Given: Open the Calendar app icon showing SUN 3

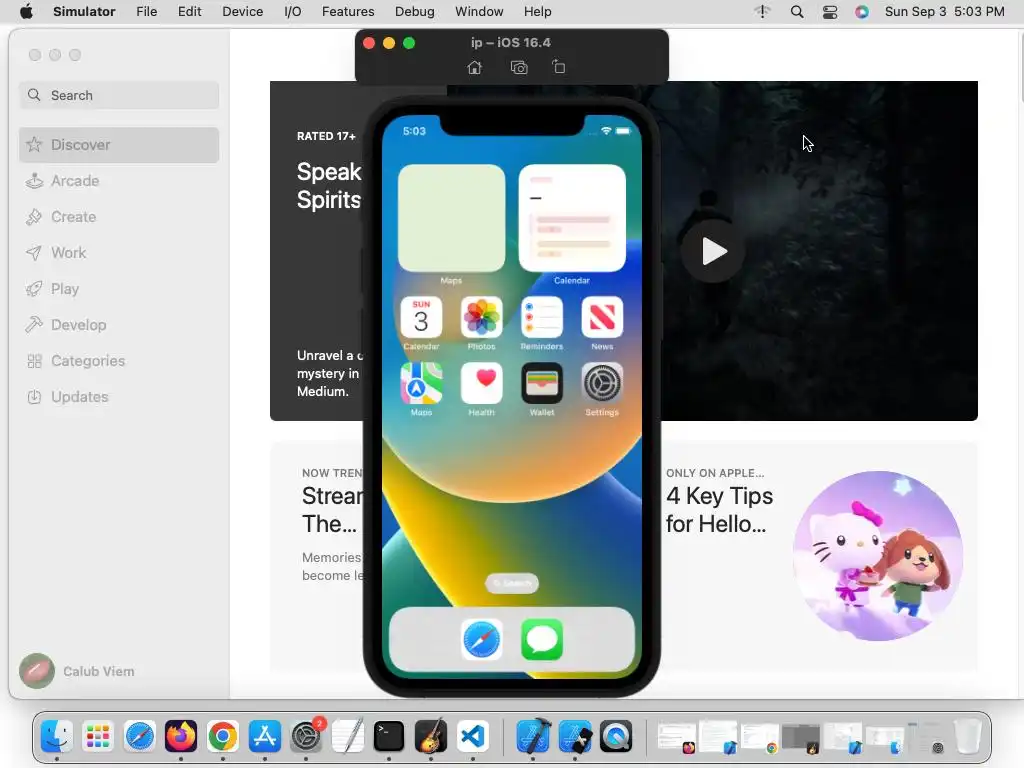Looking at the screenshot, I should (421, 317).
